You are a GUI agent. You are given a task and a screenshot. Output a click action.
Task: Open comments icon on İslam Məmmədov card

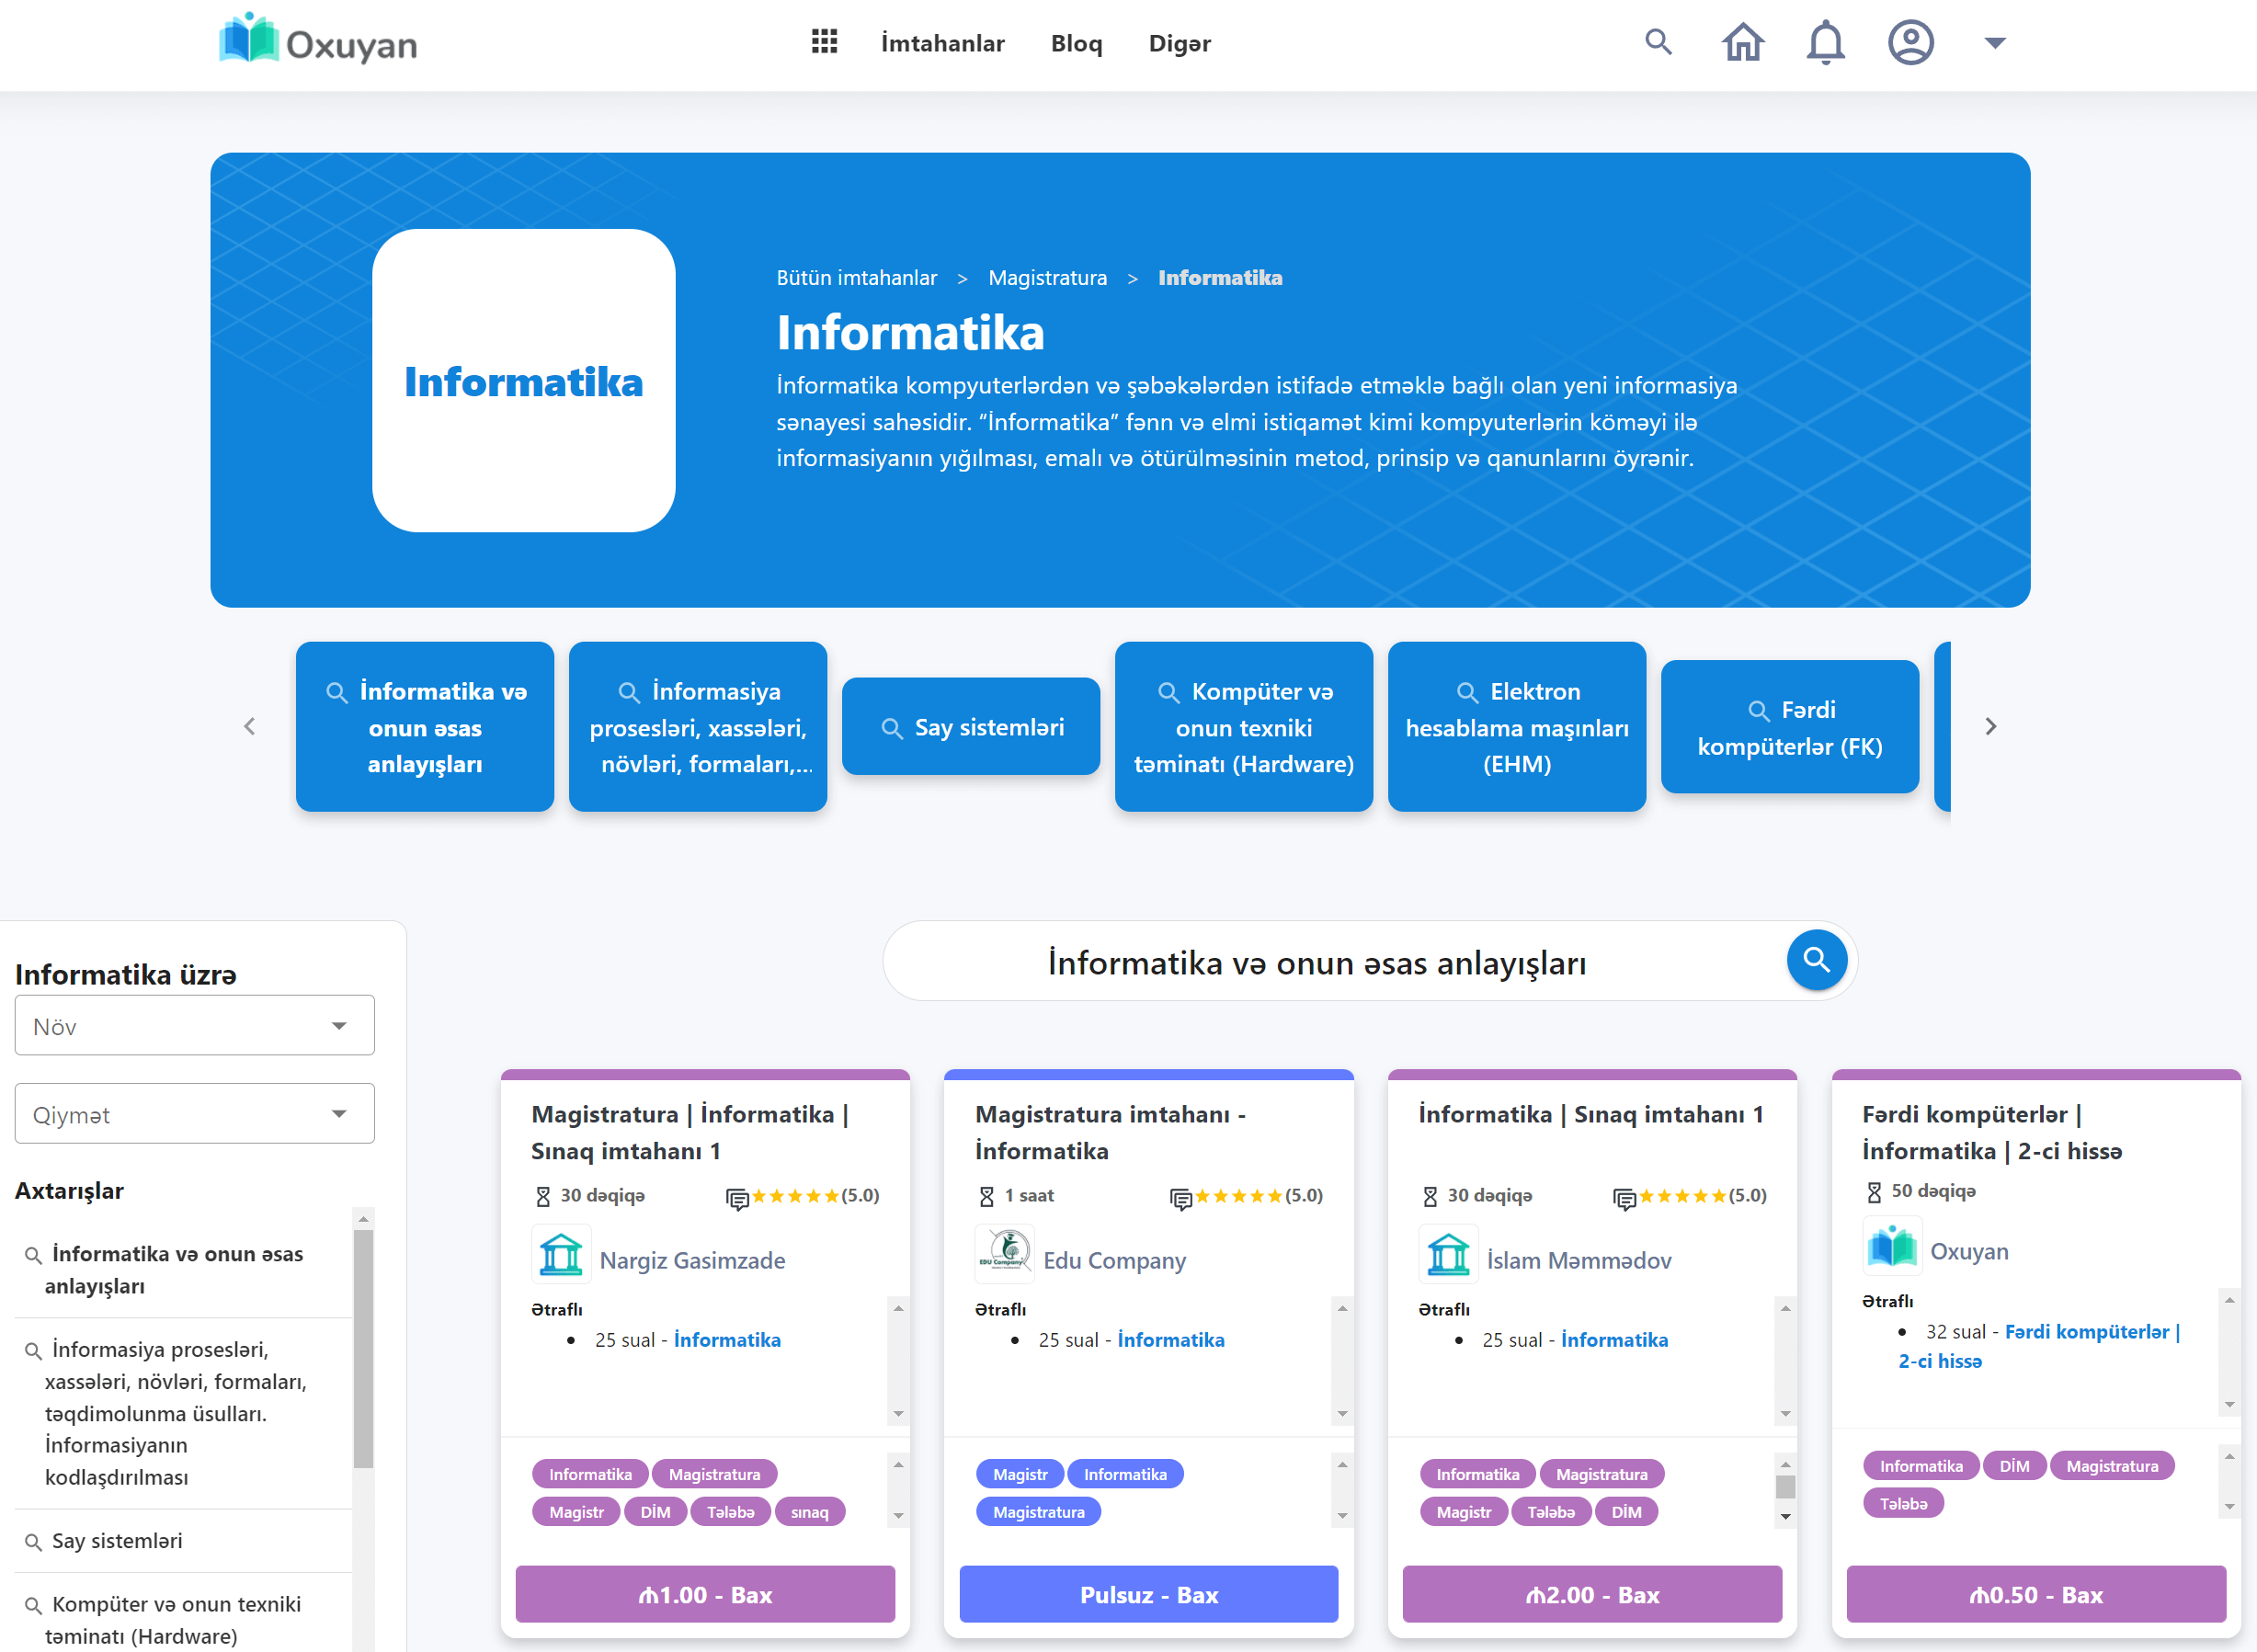click(1625, 1199)
